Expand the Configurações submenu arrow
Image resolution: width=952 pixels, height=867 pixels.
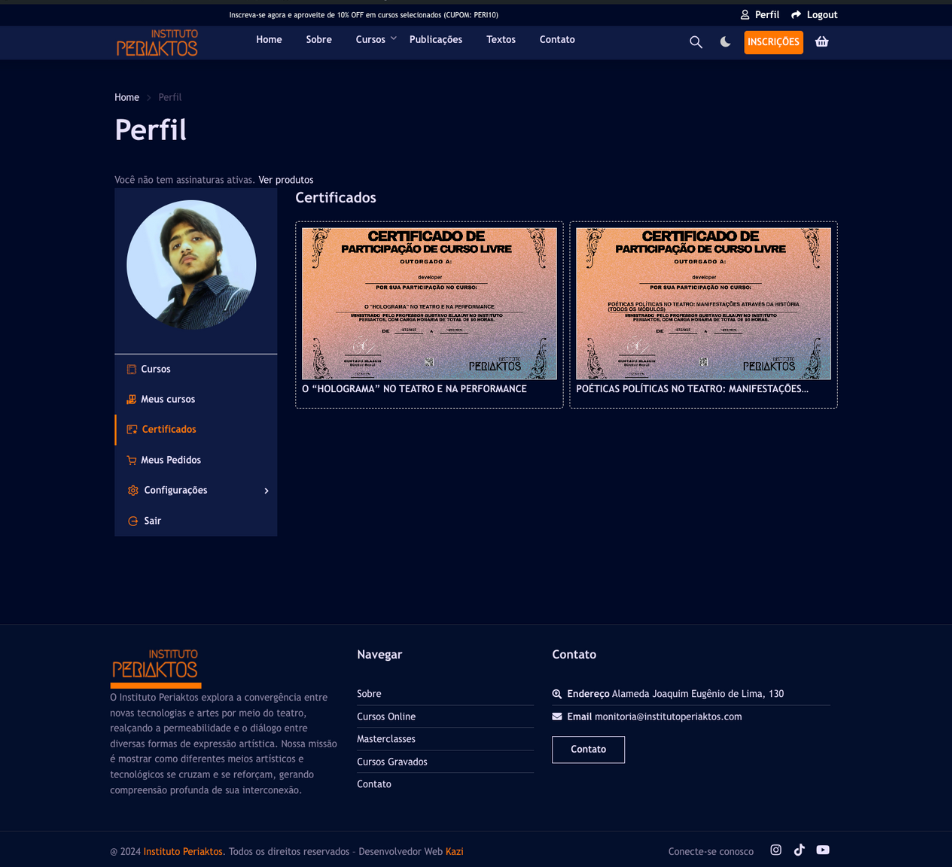click(267, 491)
